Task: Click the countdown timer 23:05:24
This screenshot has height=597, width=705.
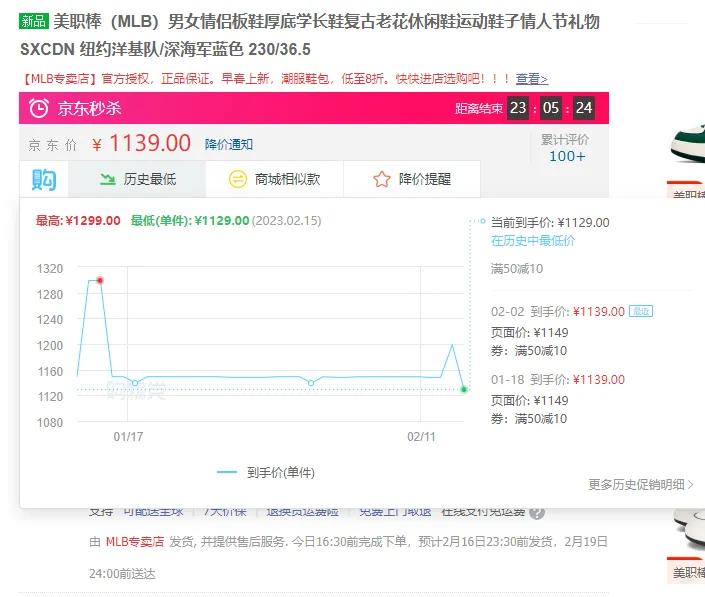Action: tap(551, 108)
